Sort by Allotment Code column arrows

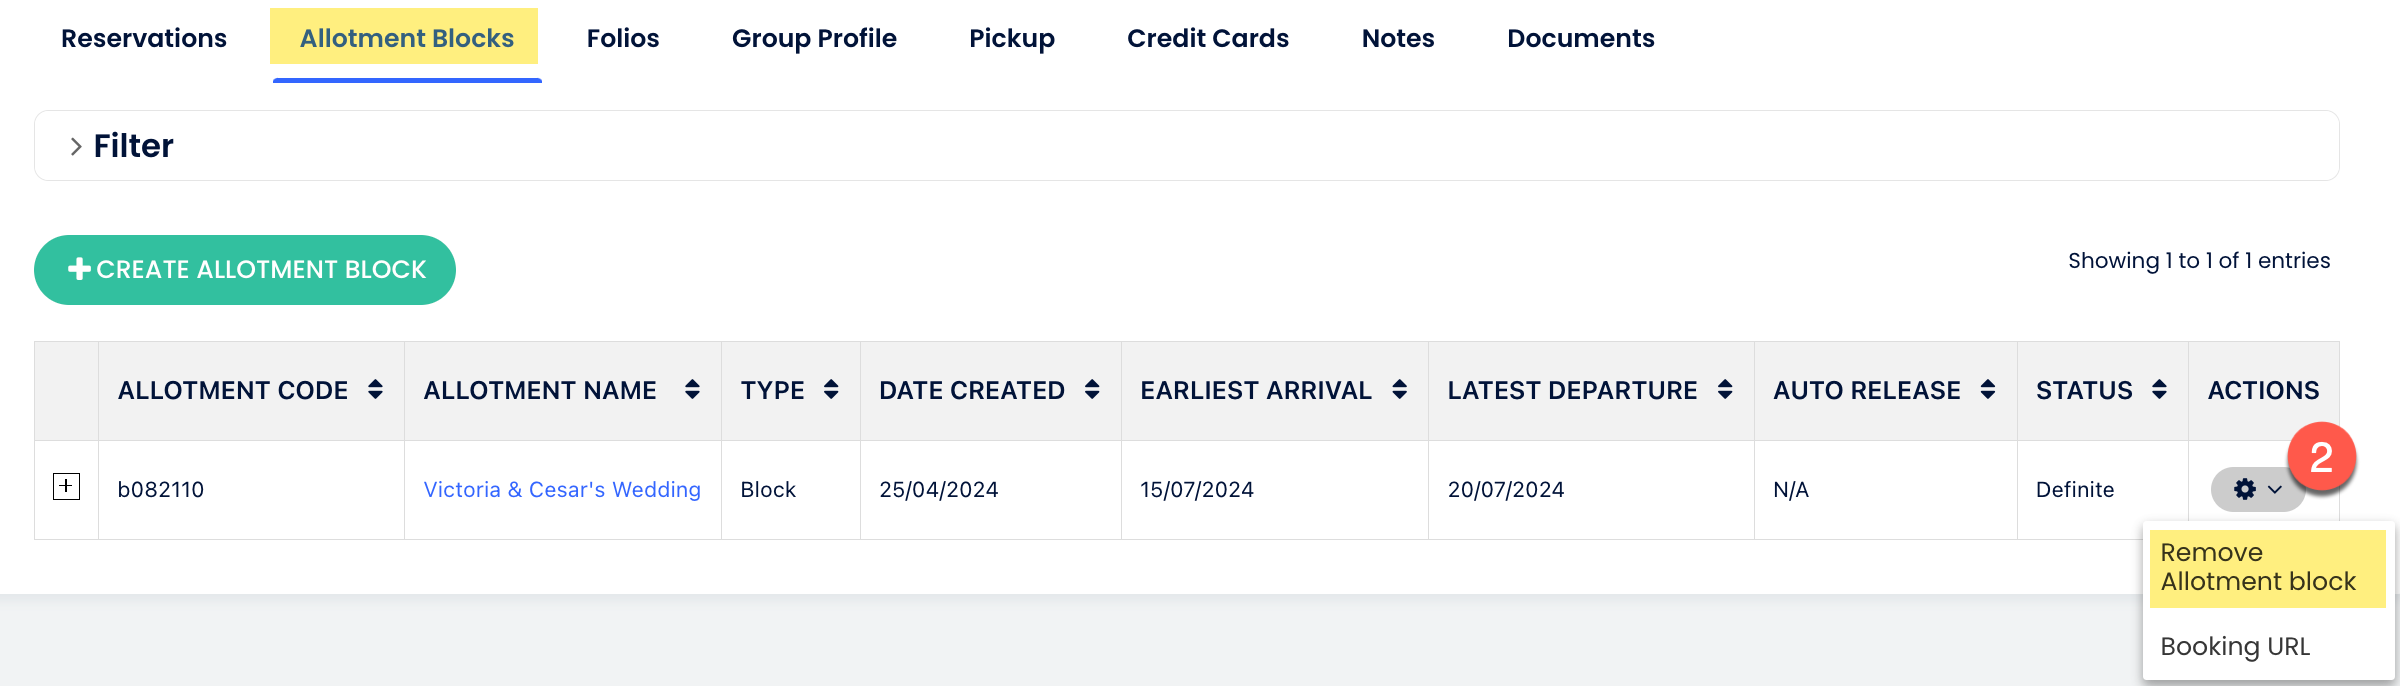375,390
